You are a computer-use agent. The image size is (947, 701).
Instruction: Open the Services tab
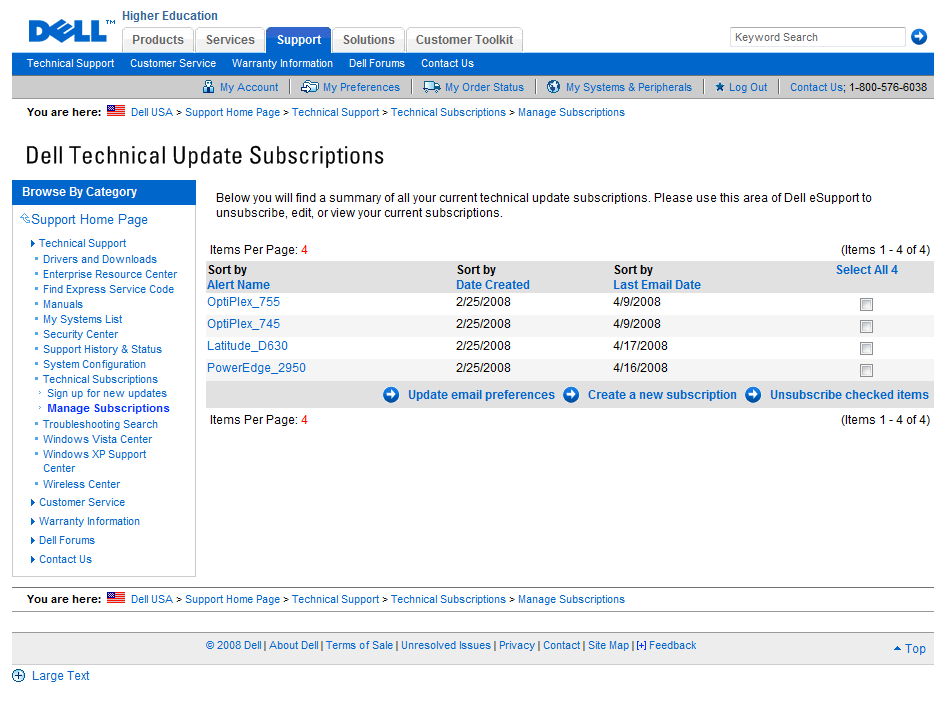coord(230,40)
